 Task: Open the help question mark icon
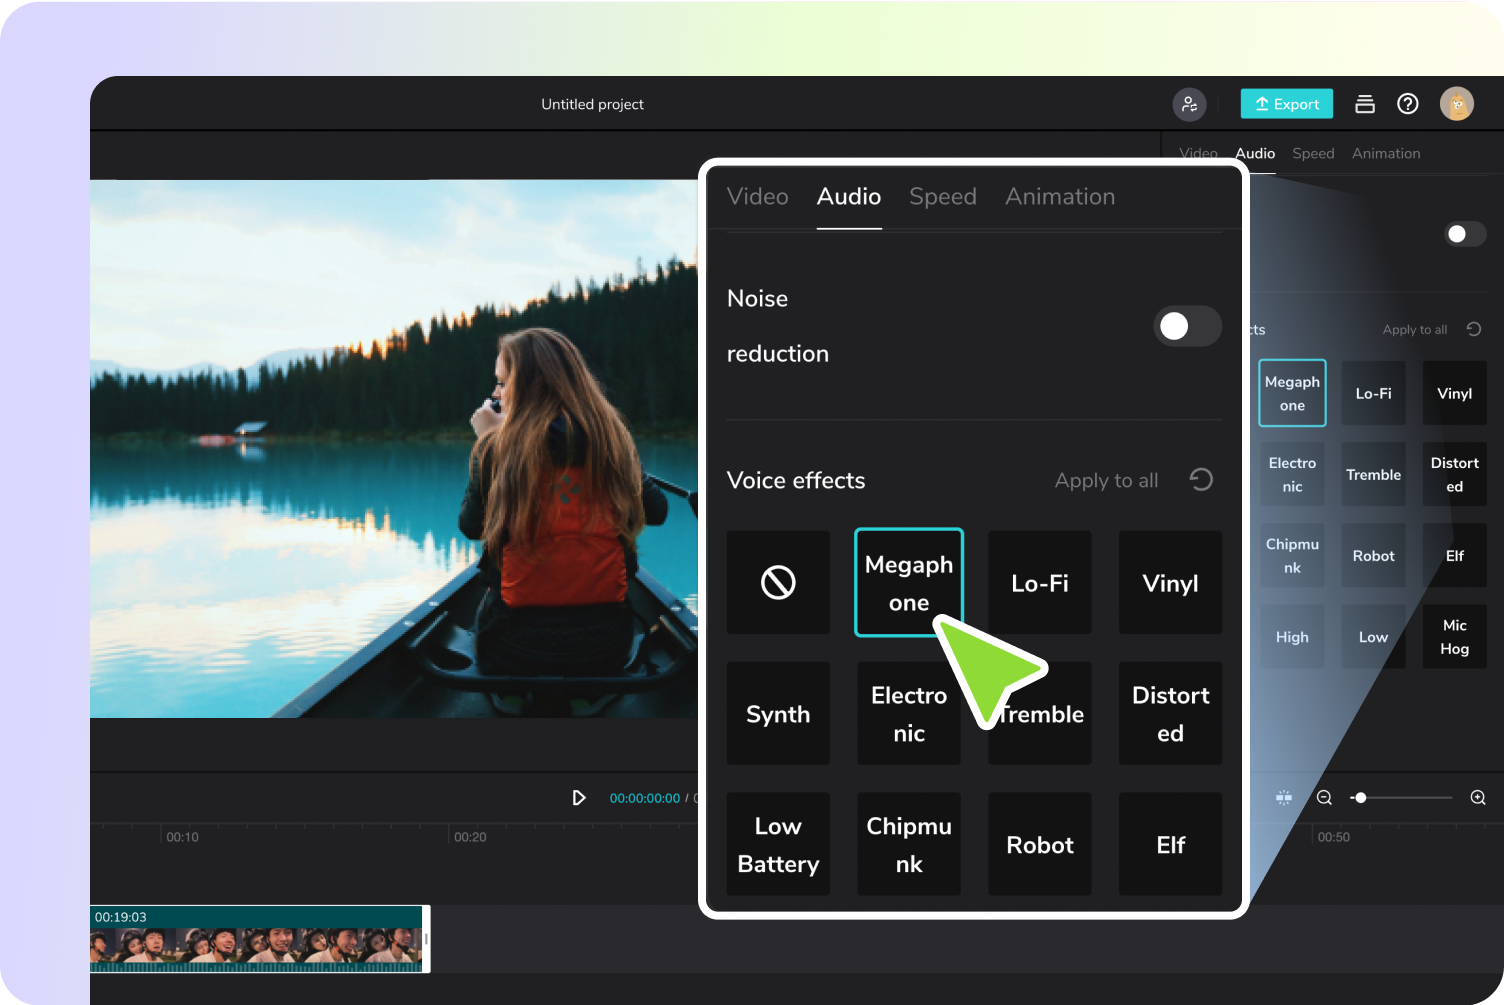[x=1408, y=104]
